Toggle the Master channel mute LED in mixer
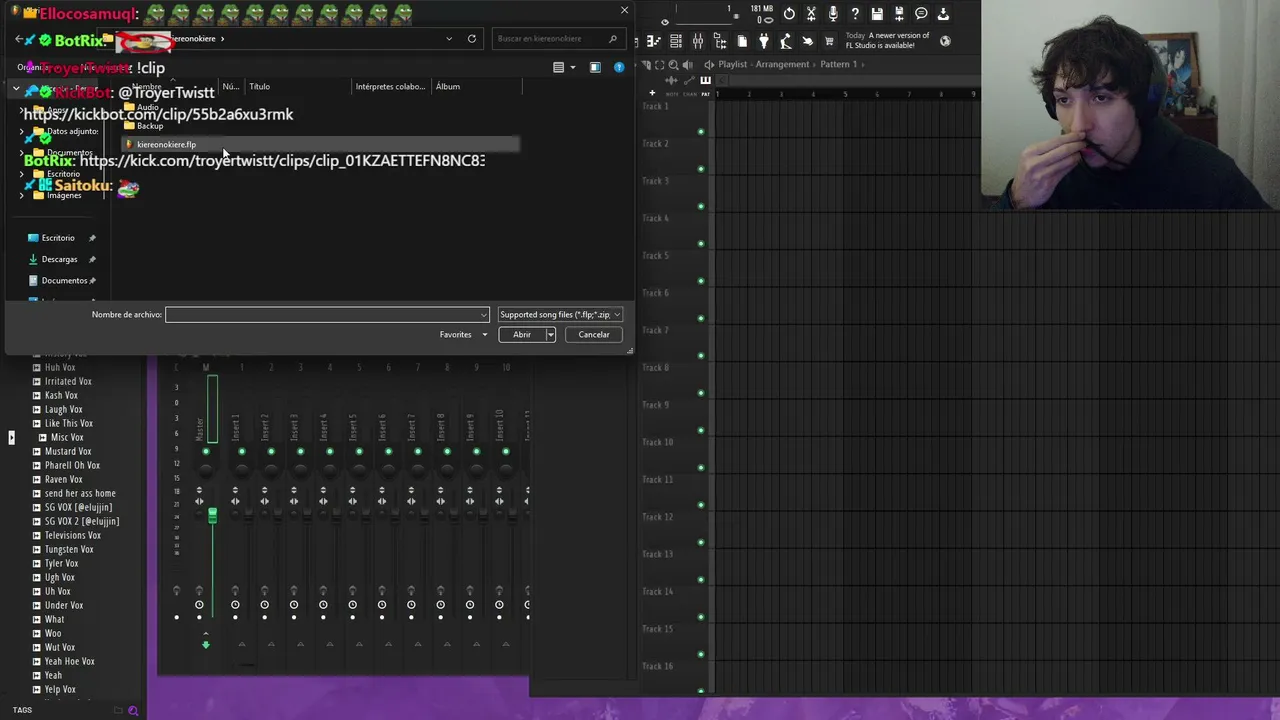The width and height of the screenshot is (1280, 720). click(x=206, y=451)
